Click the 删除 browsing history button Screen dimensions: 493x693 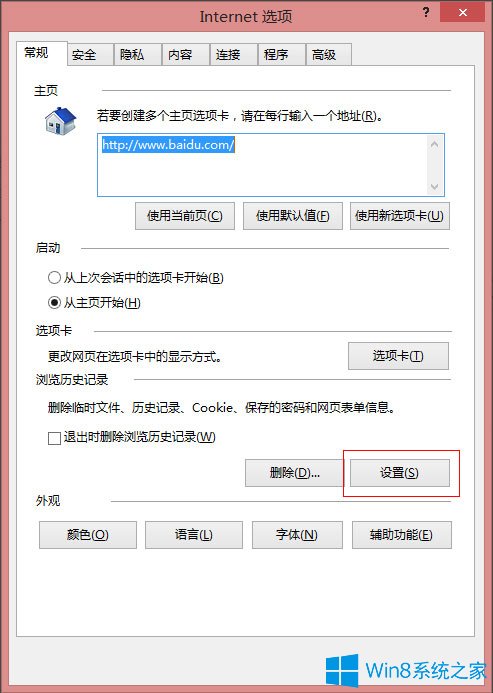pyautogui.click(x=294, y=473)
